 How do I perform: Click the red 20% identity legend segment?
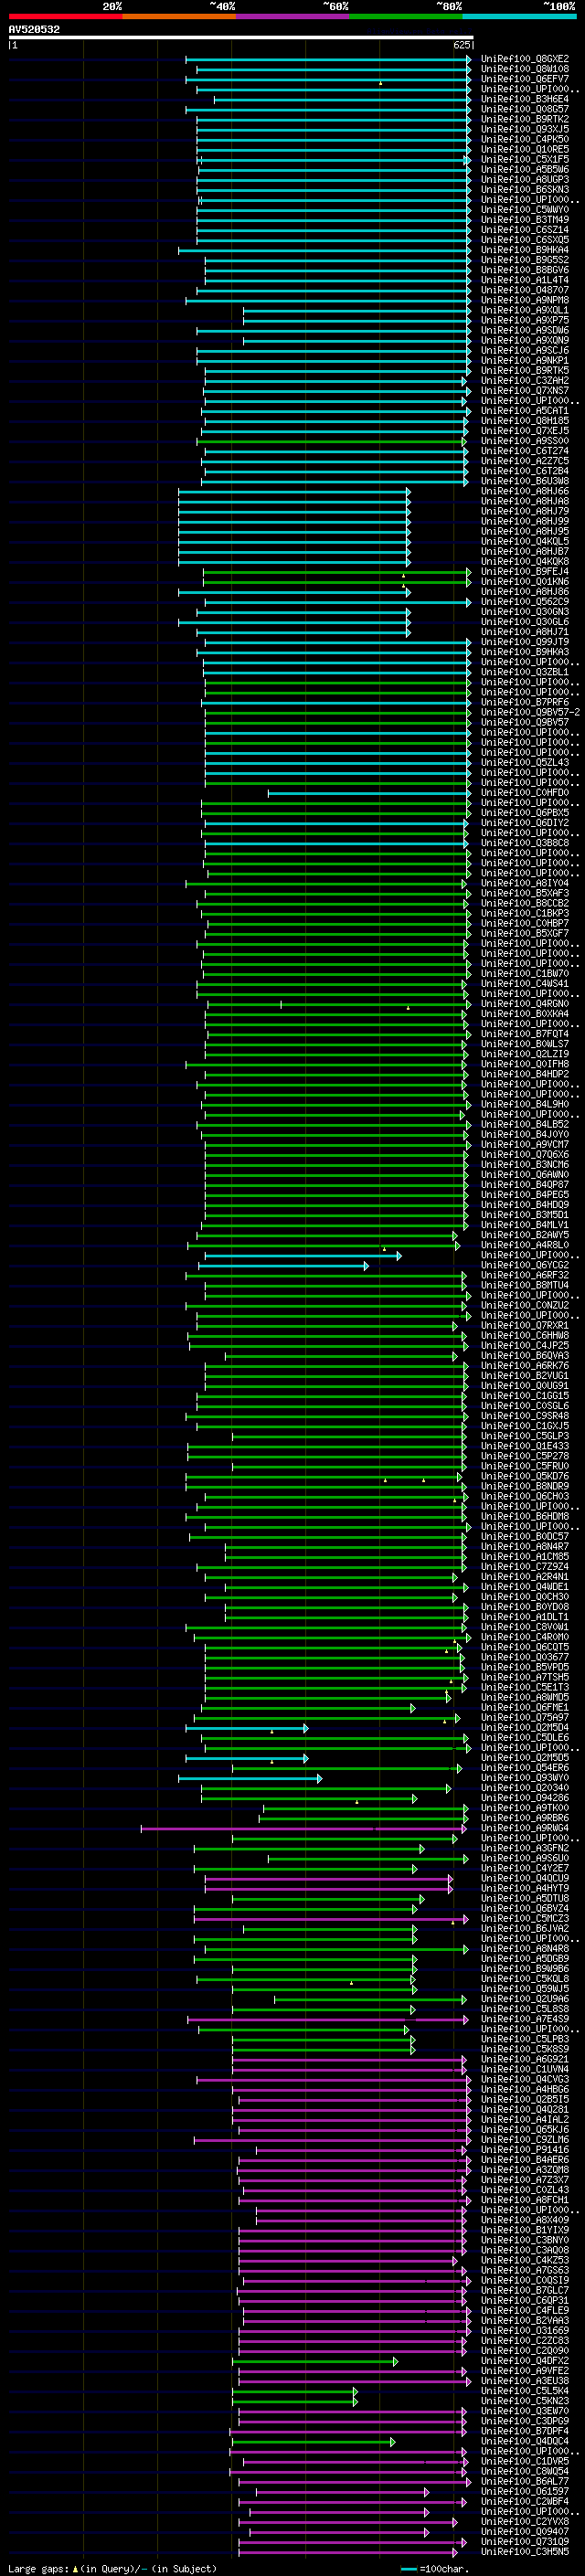(x=65, y=16)
